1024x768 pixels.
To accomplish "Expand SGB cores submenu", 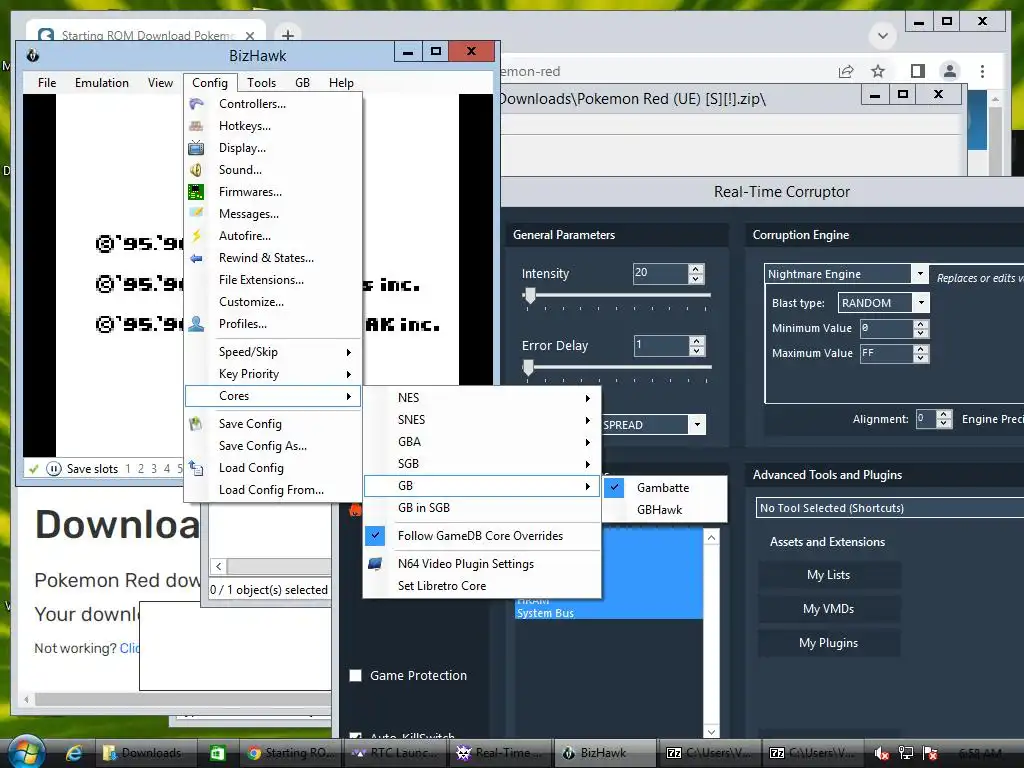I will (482, 464).
